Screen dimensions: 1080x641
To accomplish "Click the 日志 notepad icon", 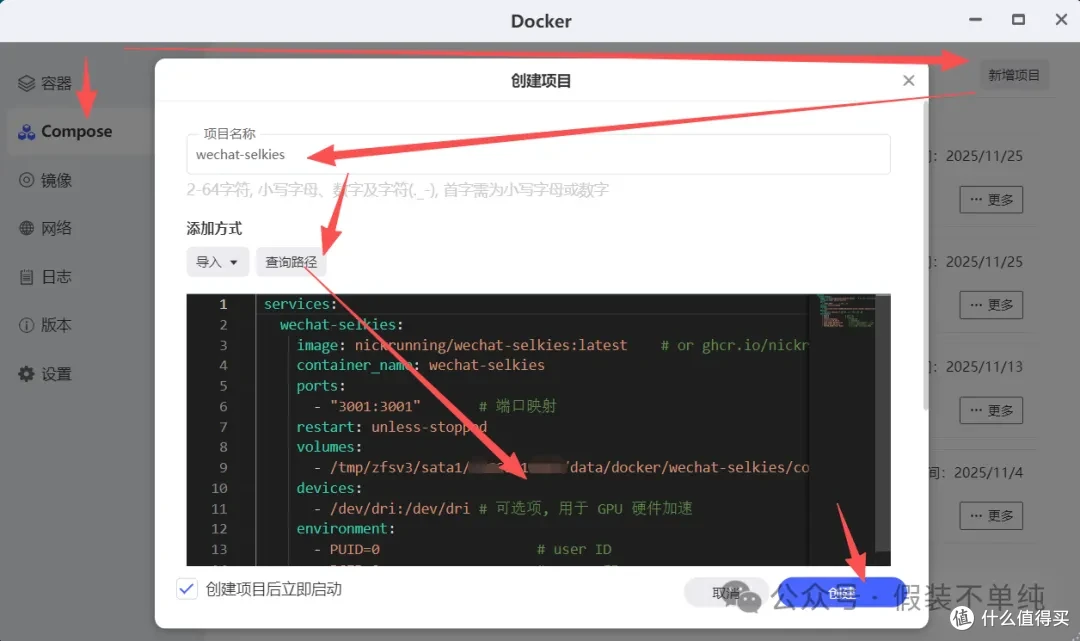I will pos(26,277).
